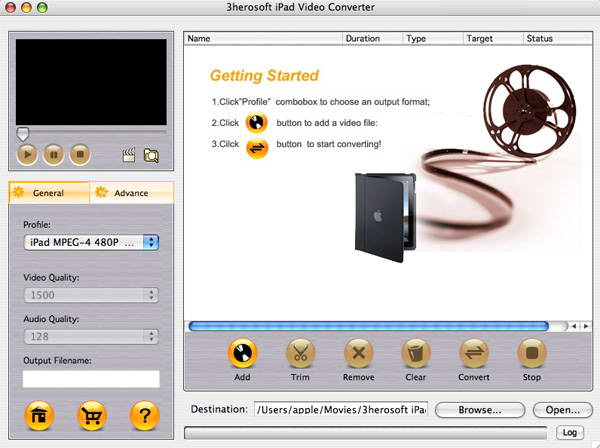Image resolution: width=600 pixels, height=448 pixels.
Task: Click the Status column header
Action: [x=558, y=39]
